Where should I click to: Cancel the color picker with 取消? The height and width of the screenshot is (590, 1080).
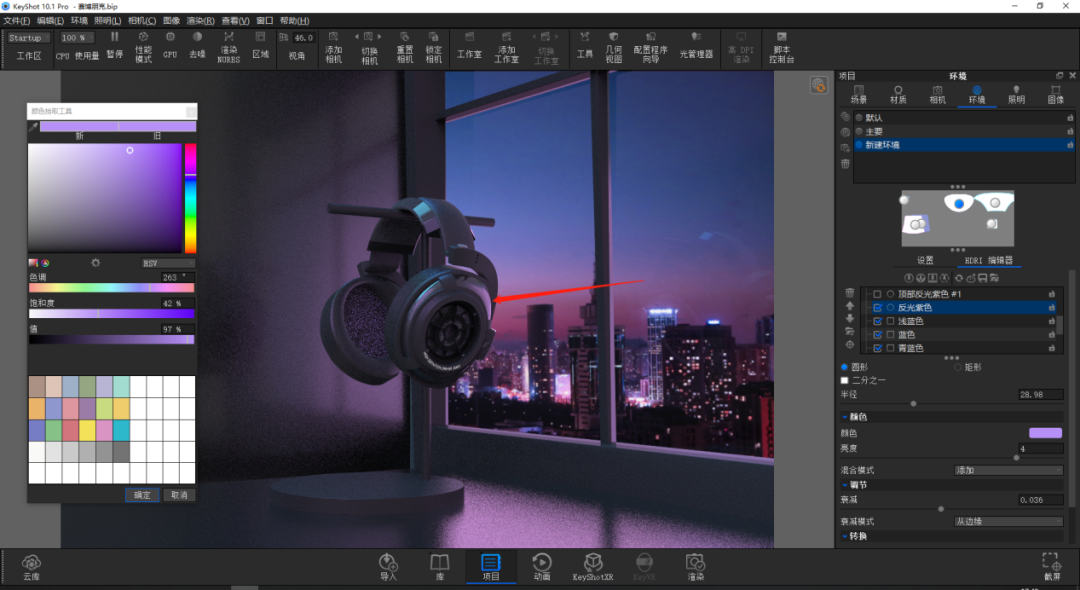(x=179, y=495)
